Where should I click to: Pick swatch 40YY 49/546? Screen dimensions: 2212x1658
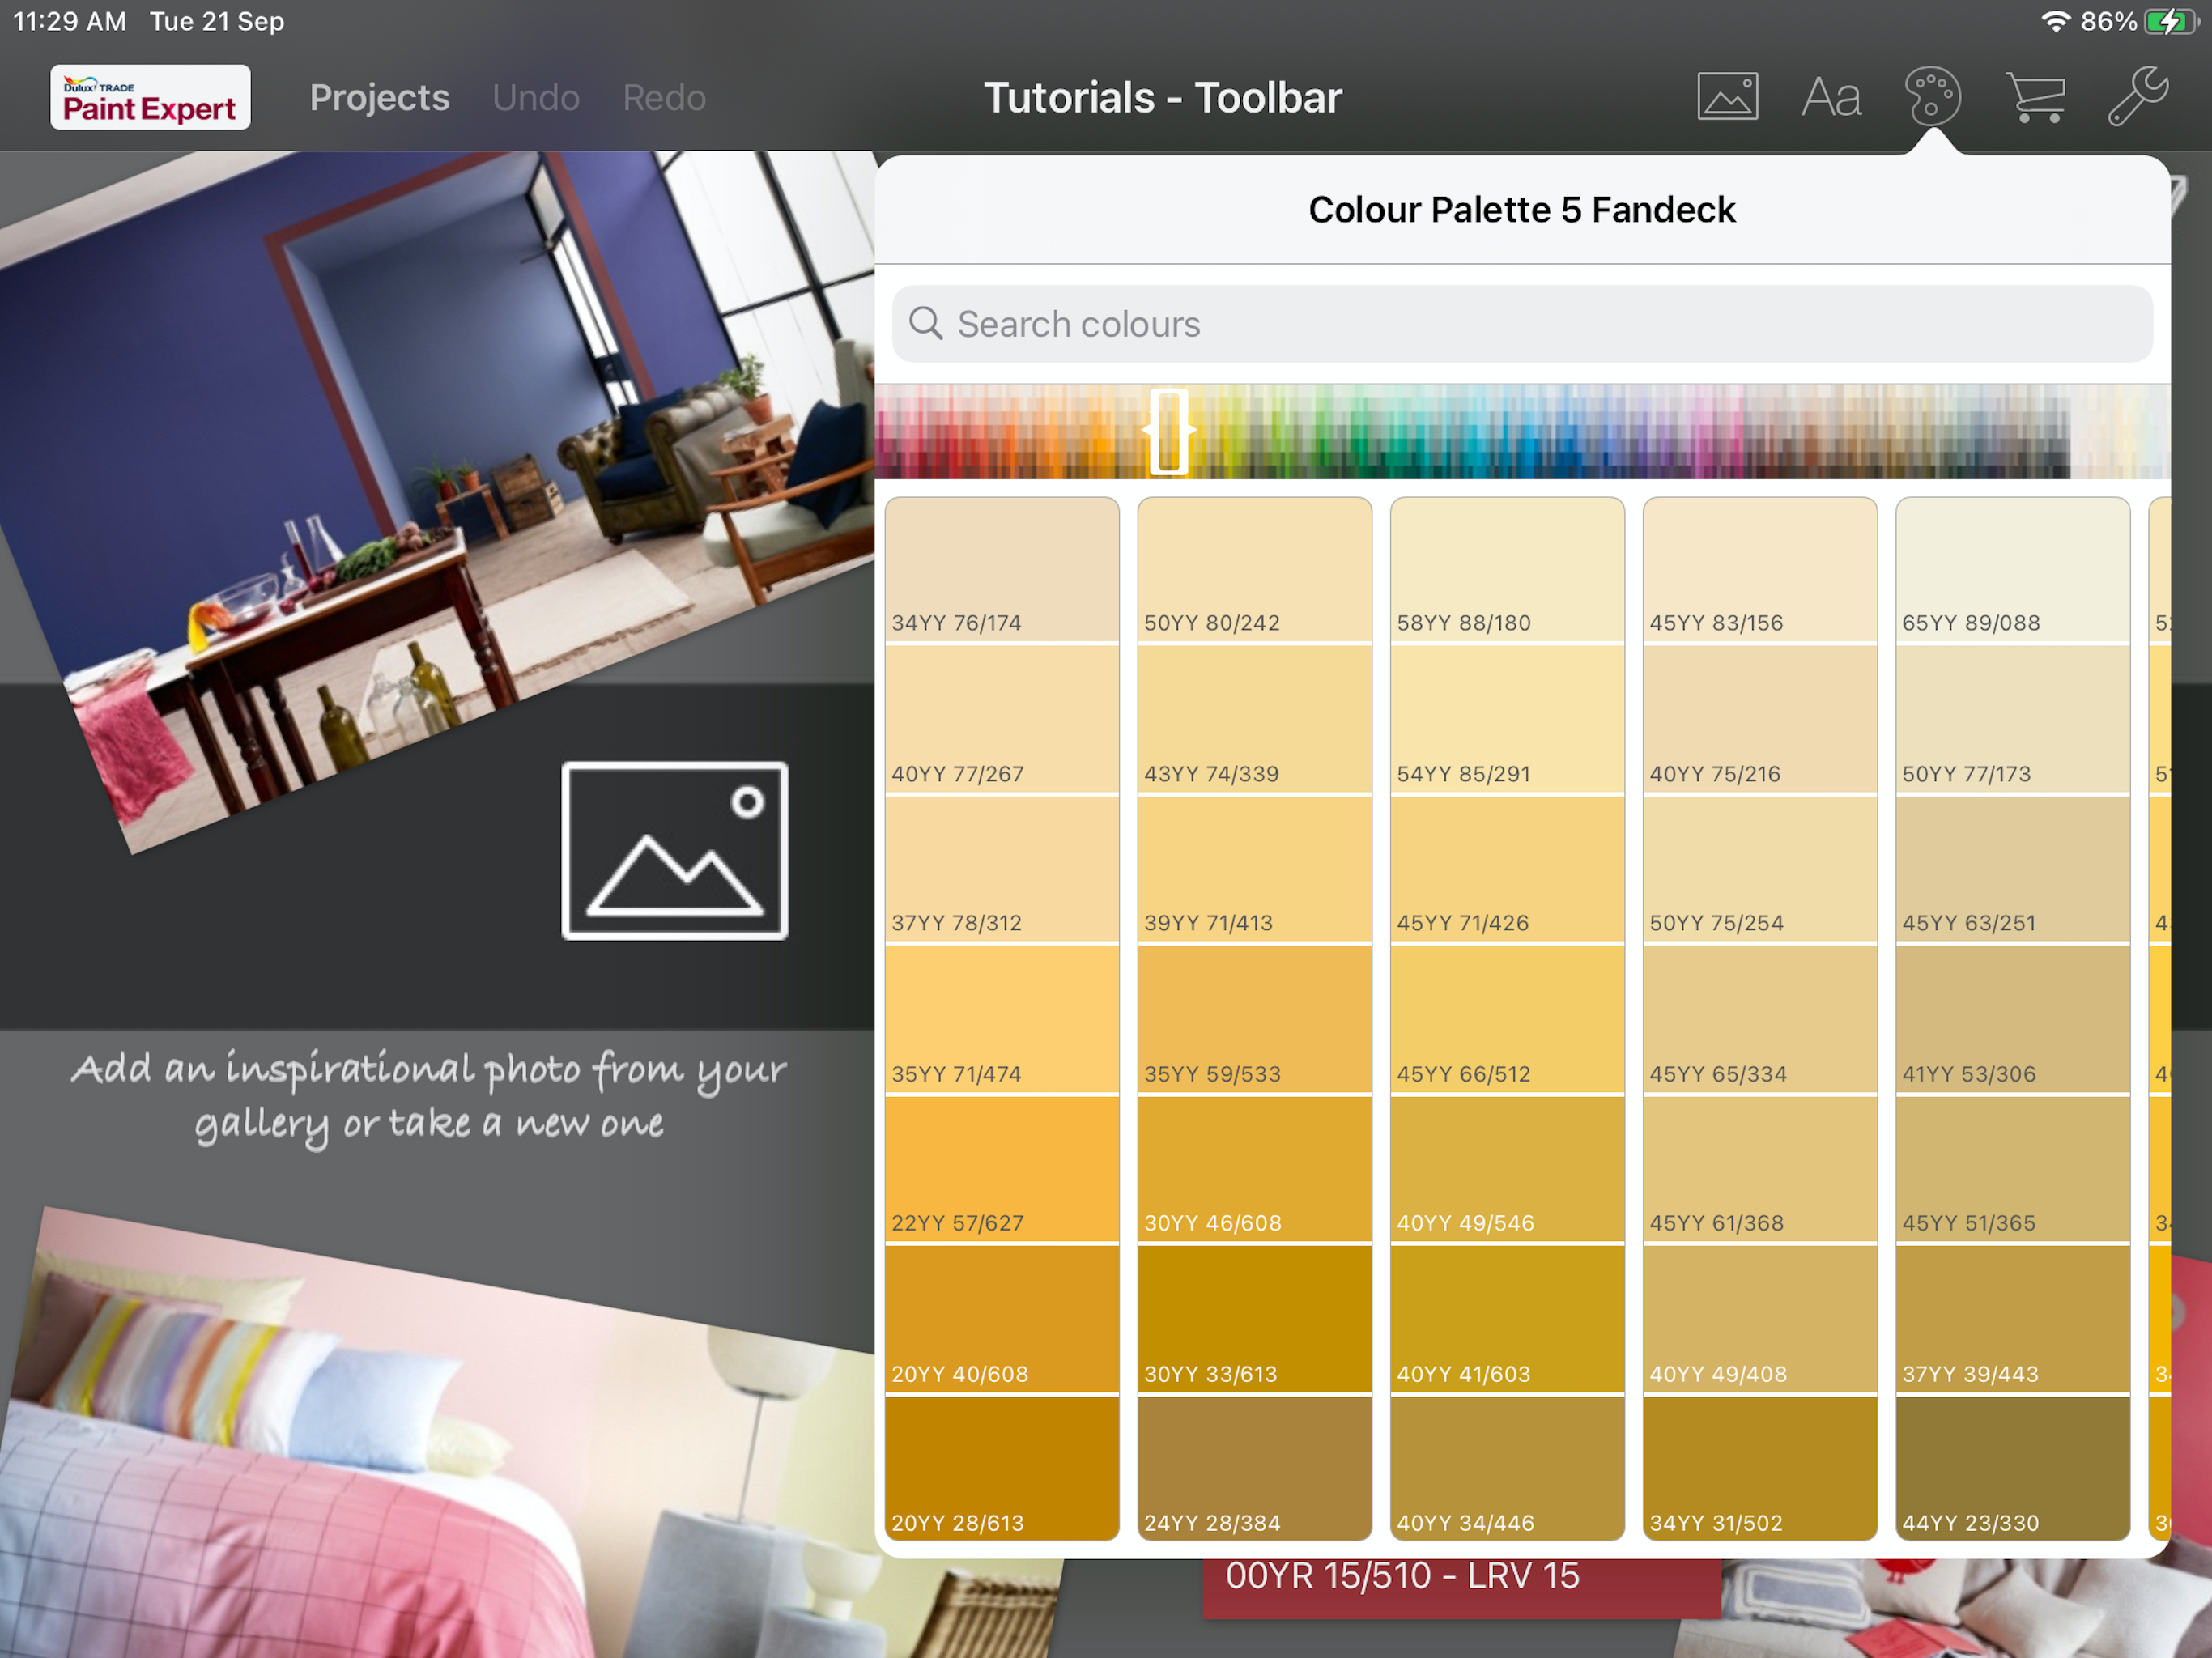coord(1507,1169)
